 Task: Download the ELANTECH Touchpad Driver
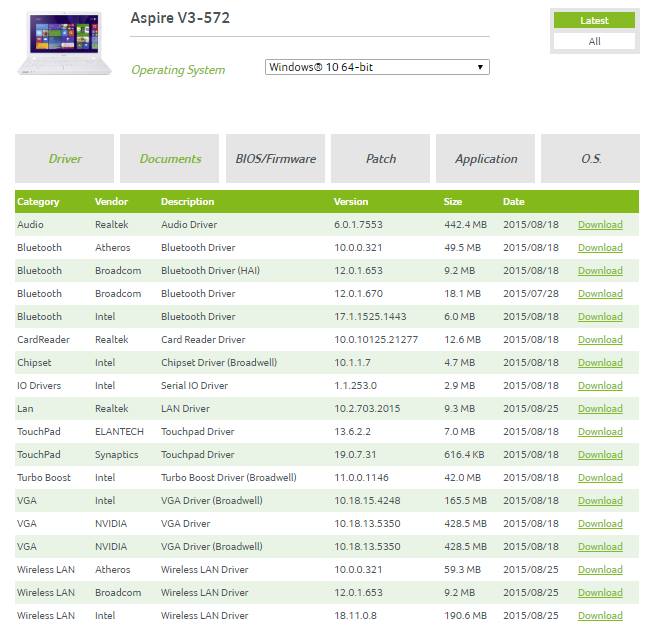click(x=600, y=432)
